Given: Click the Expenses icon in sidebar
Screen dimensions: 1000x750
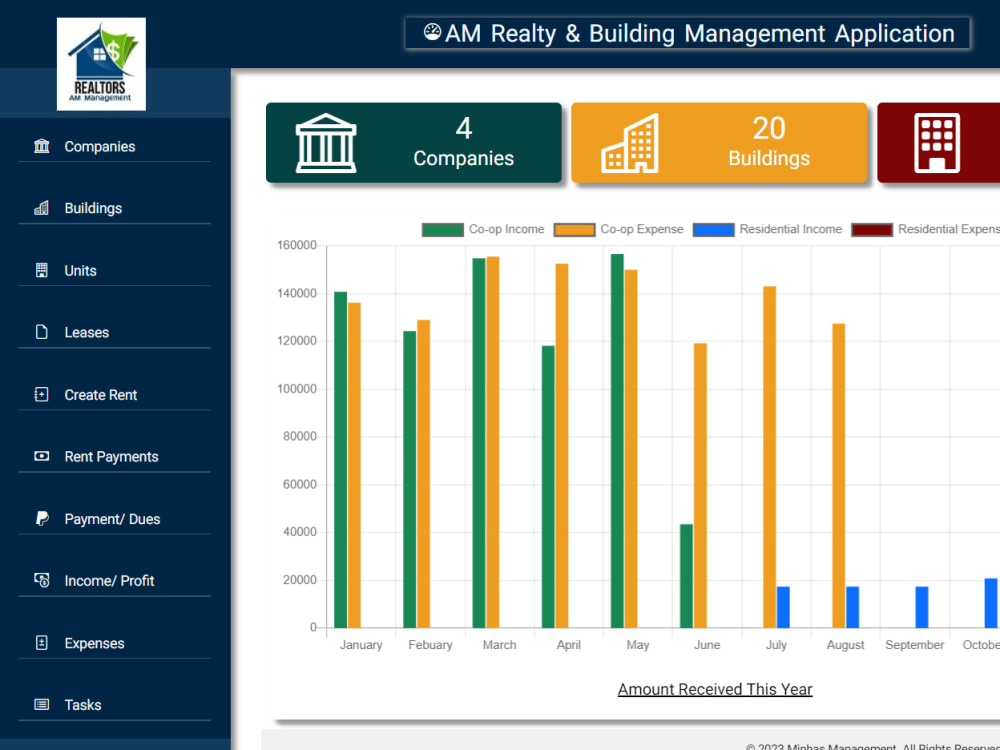Looking at the screenshot, I should point(41,643).
